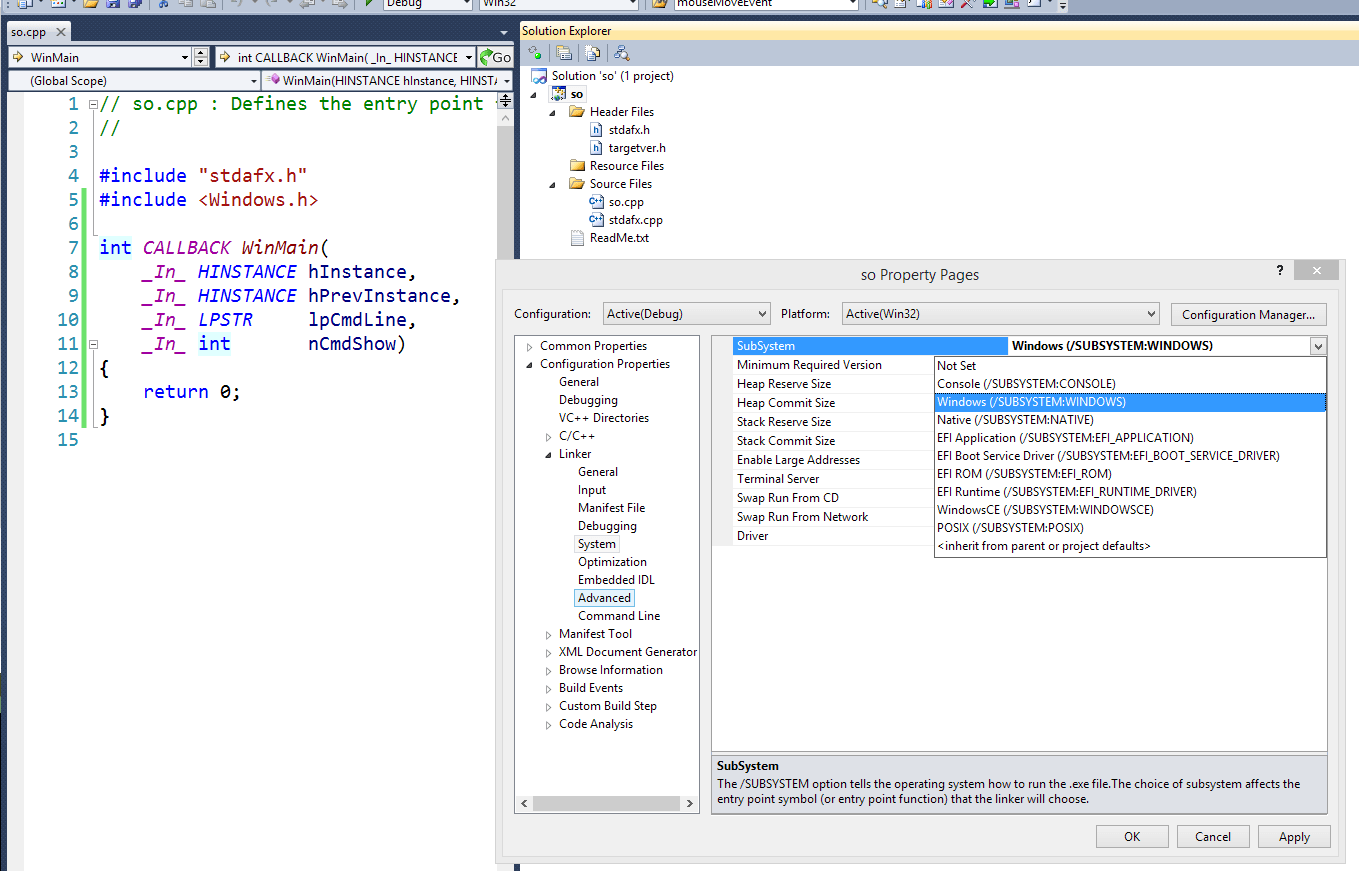This screenshot has width=1359, height=871.
Task: Click the View Class Diagram icon
Action: (622, 53)
